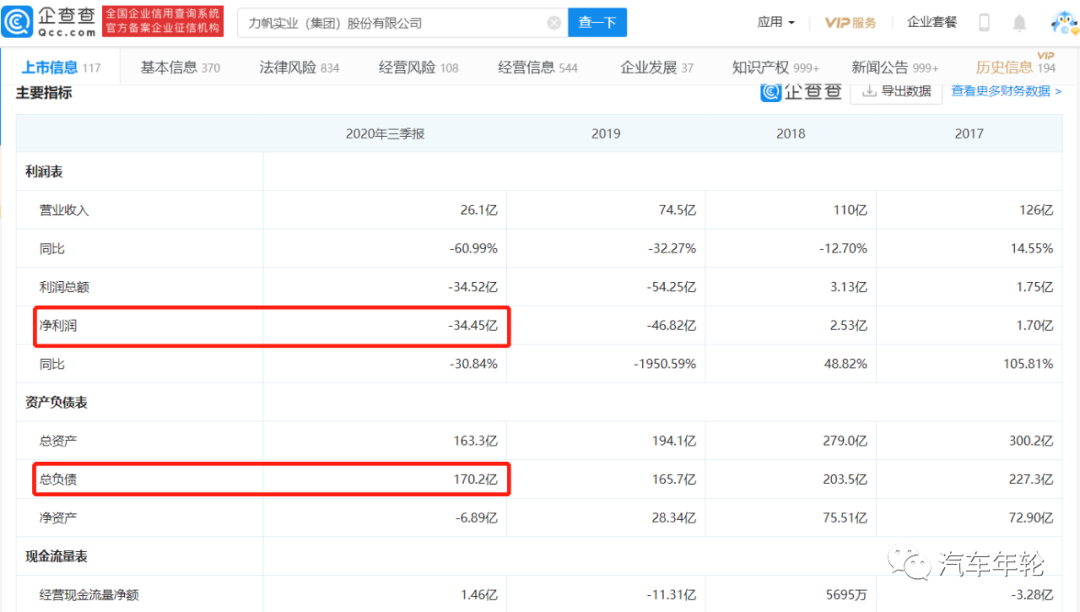
Task: Click the 营业收入 row label
Action: coord(64,210)
